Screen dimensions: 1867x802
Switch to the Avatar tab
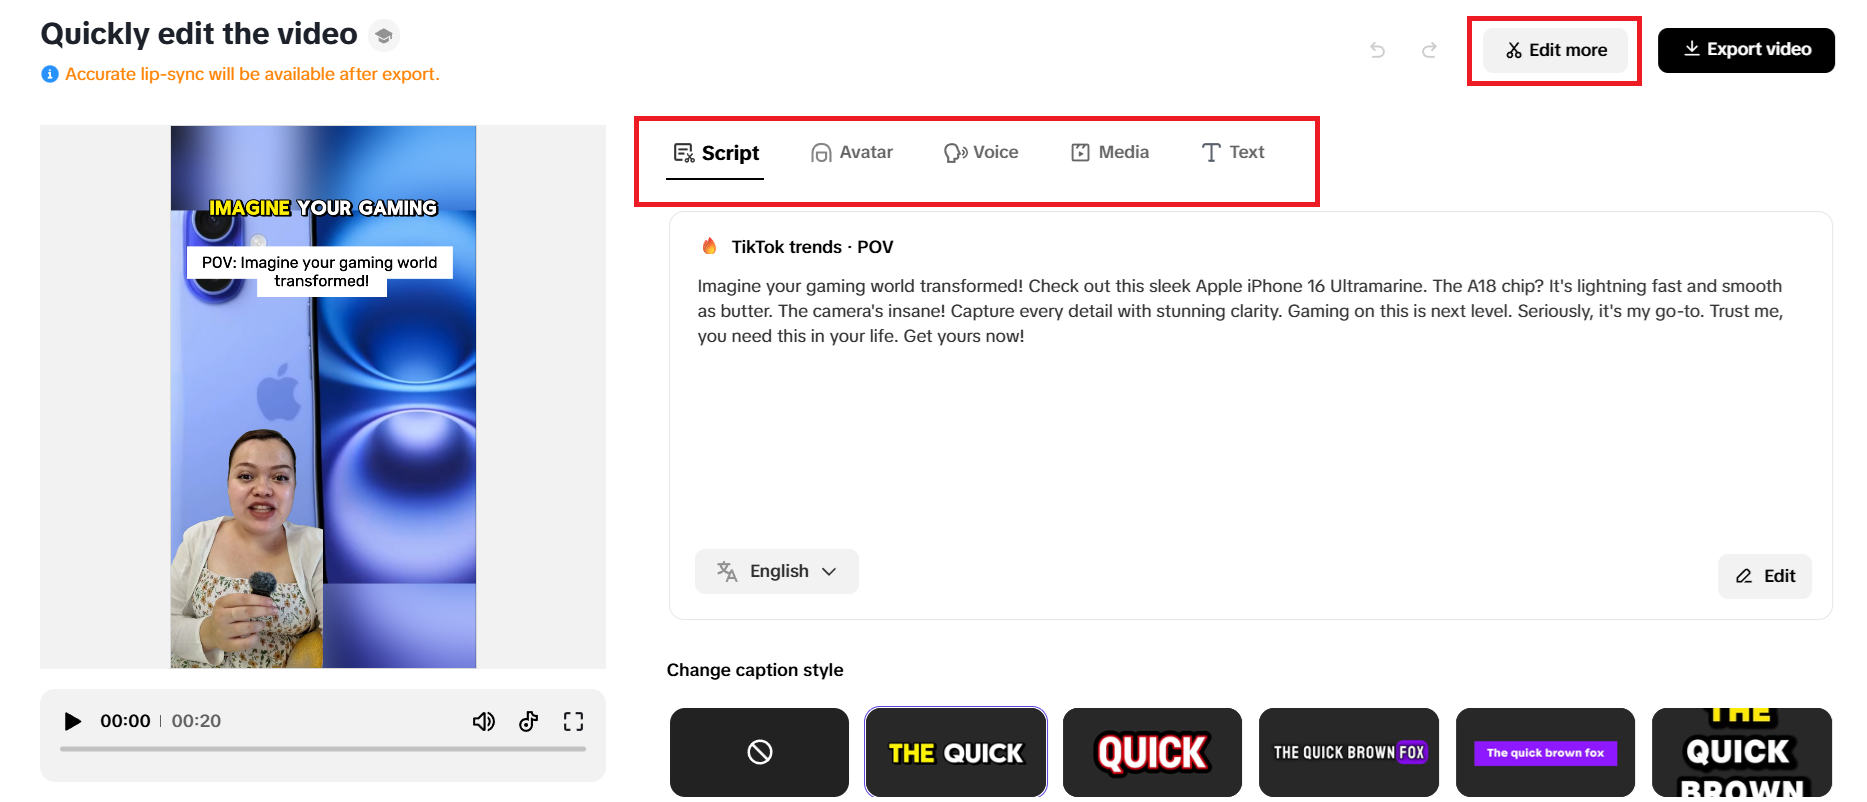852,152
